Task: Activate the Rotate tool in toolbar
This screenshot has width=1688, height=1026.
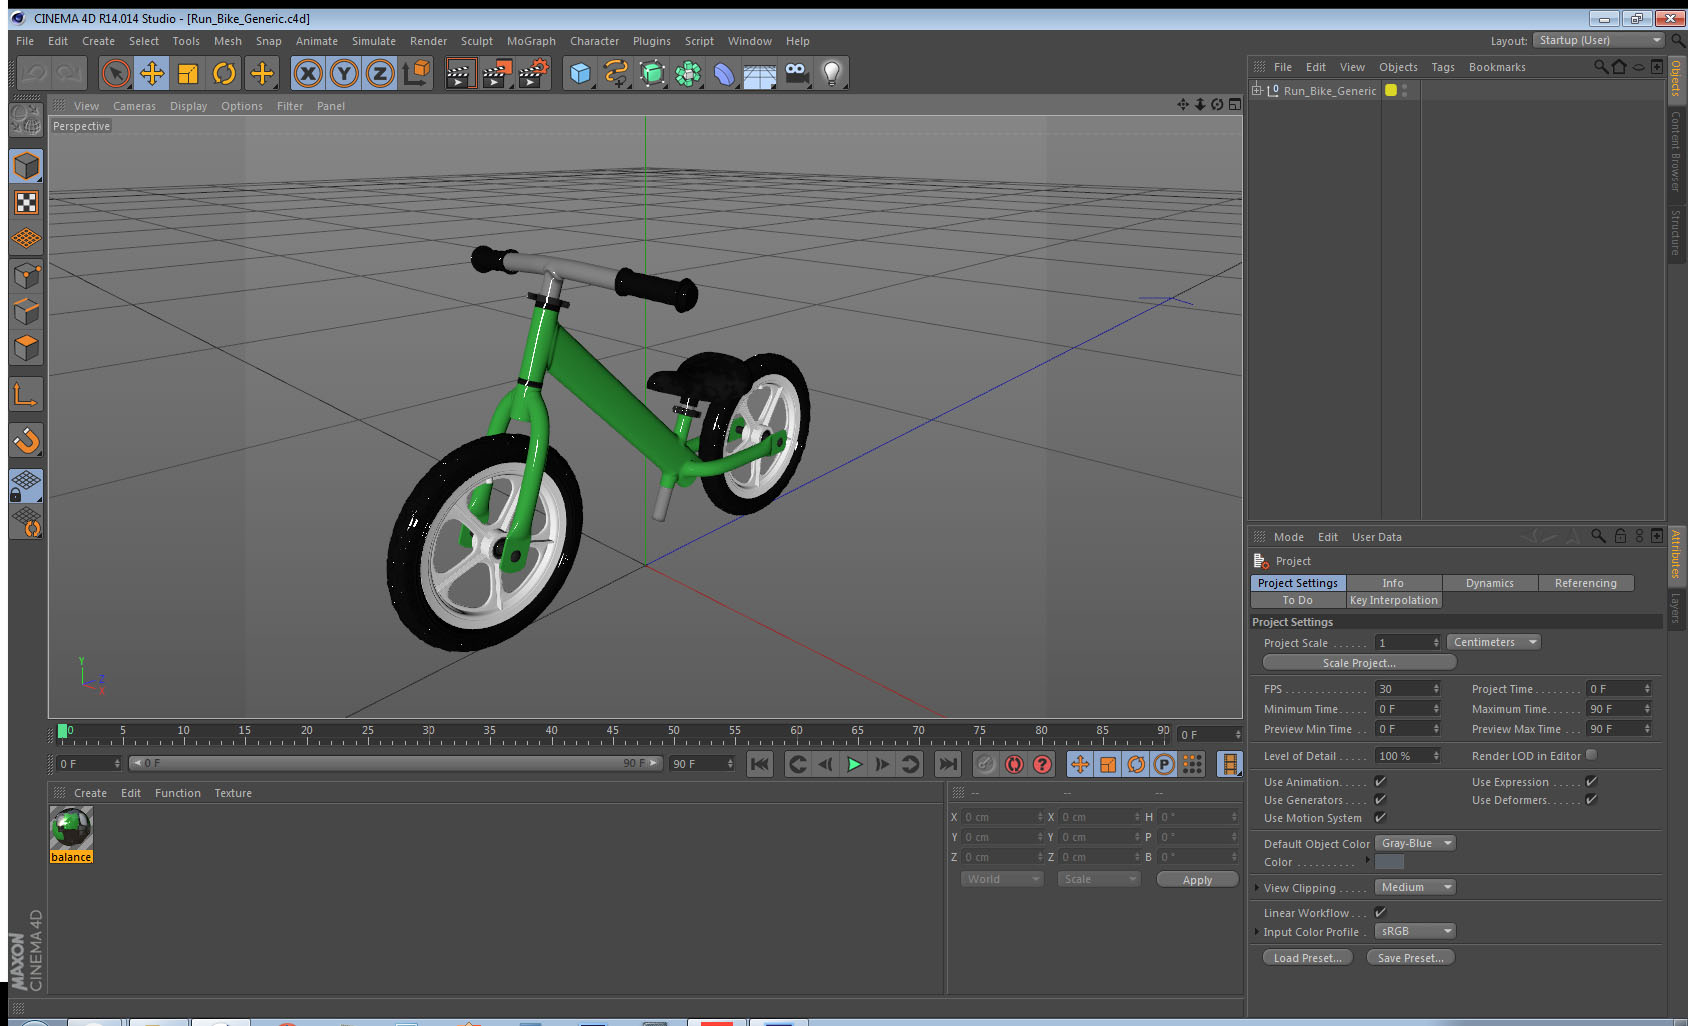Action: click(x=224, y=73)
